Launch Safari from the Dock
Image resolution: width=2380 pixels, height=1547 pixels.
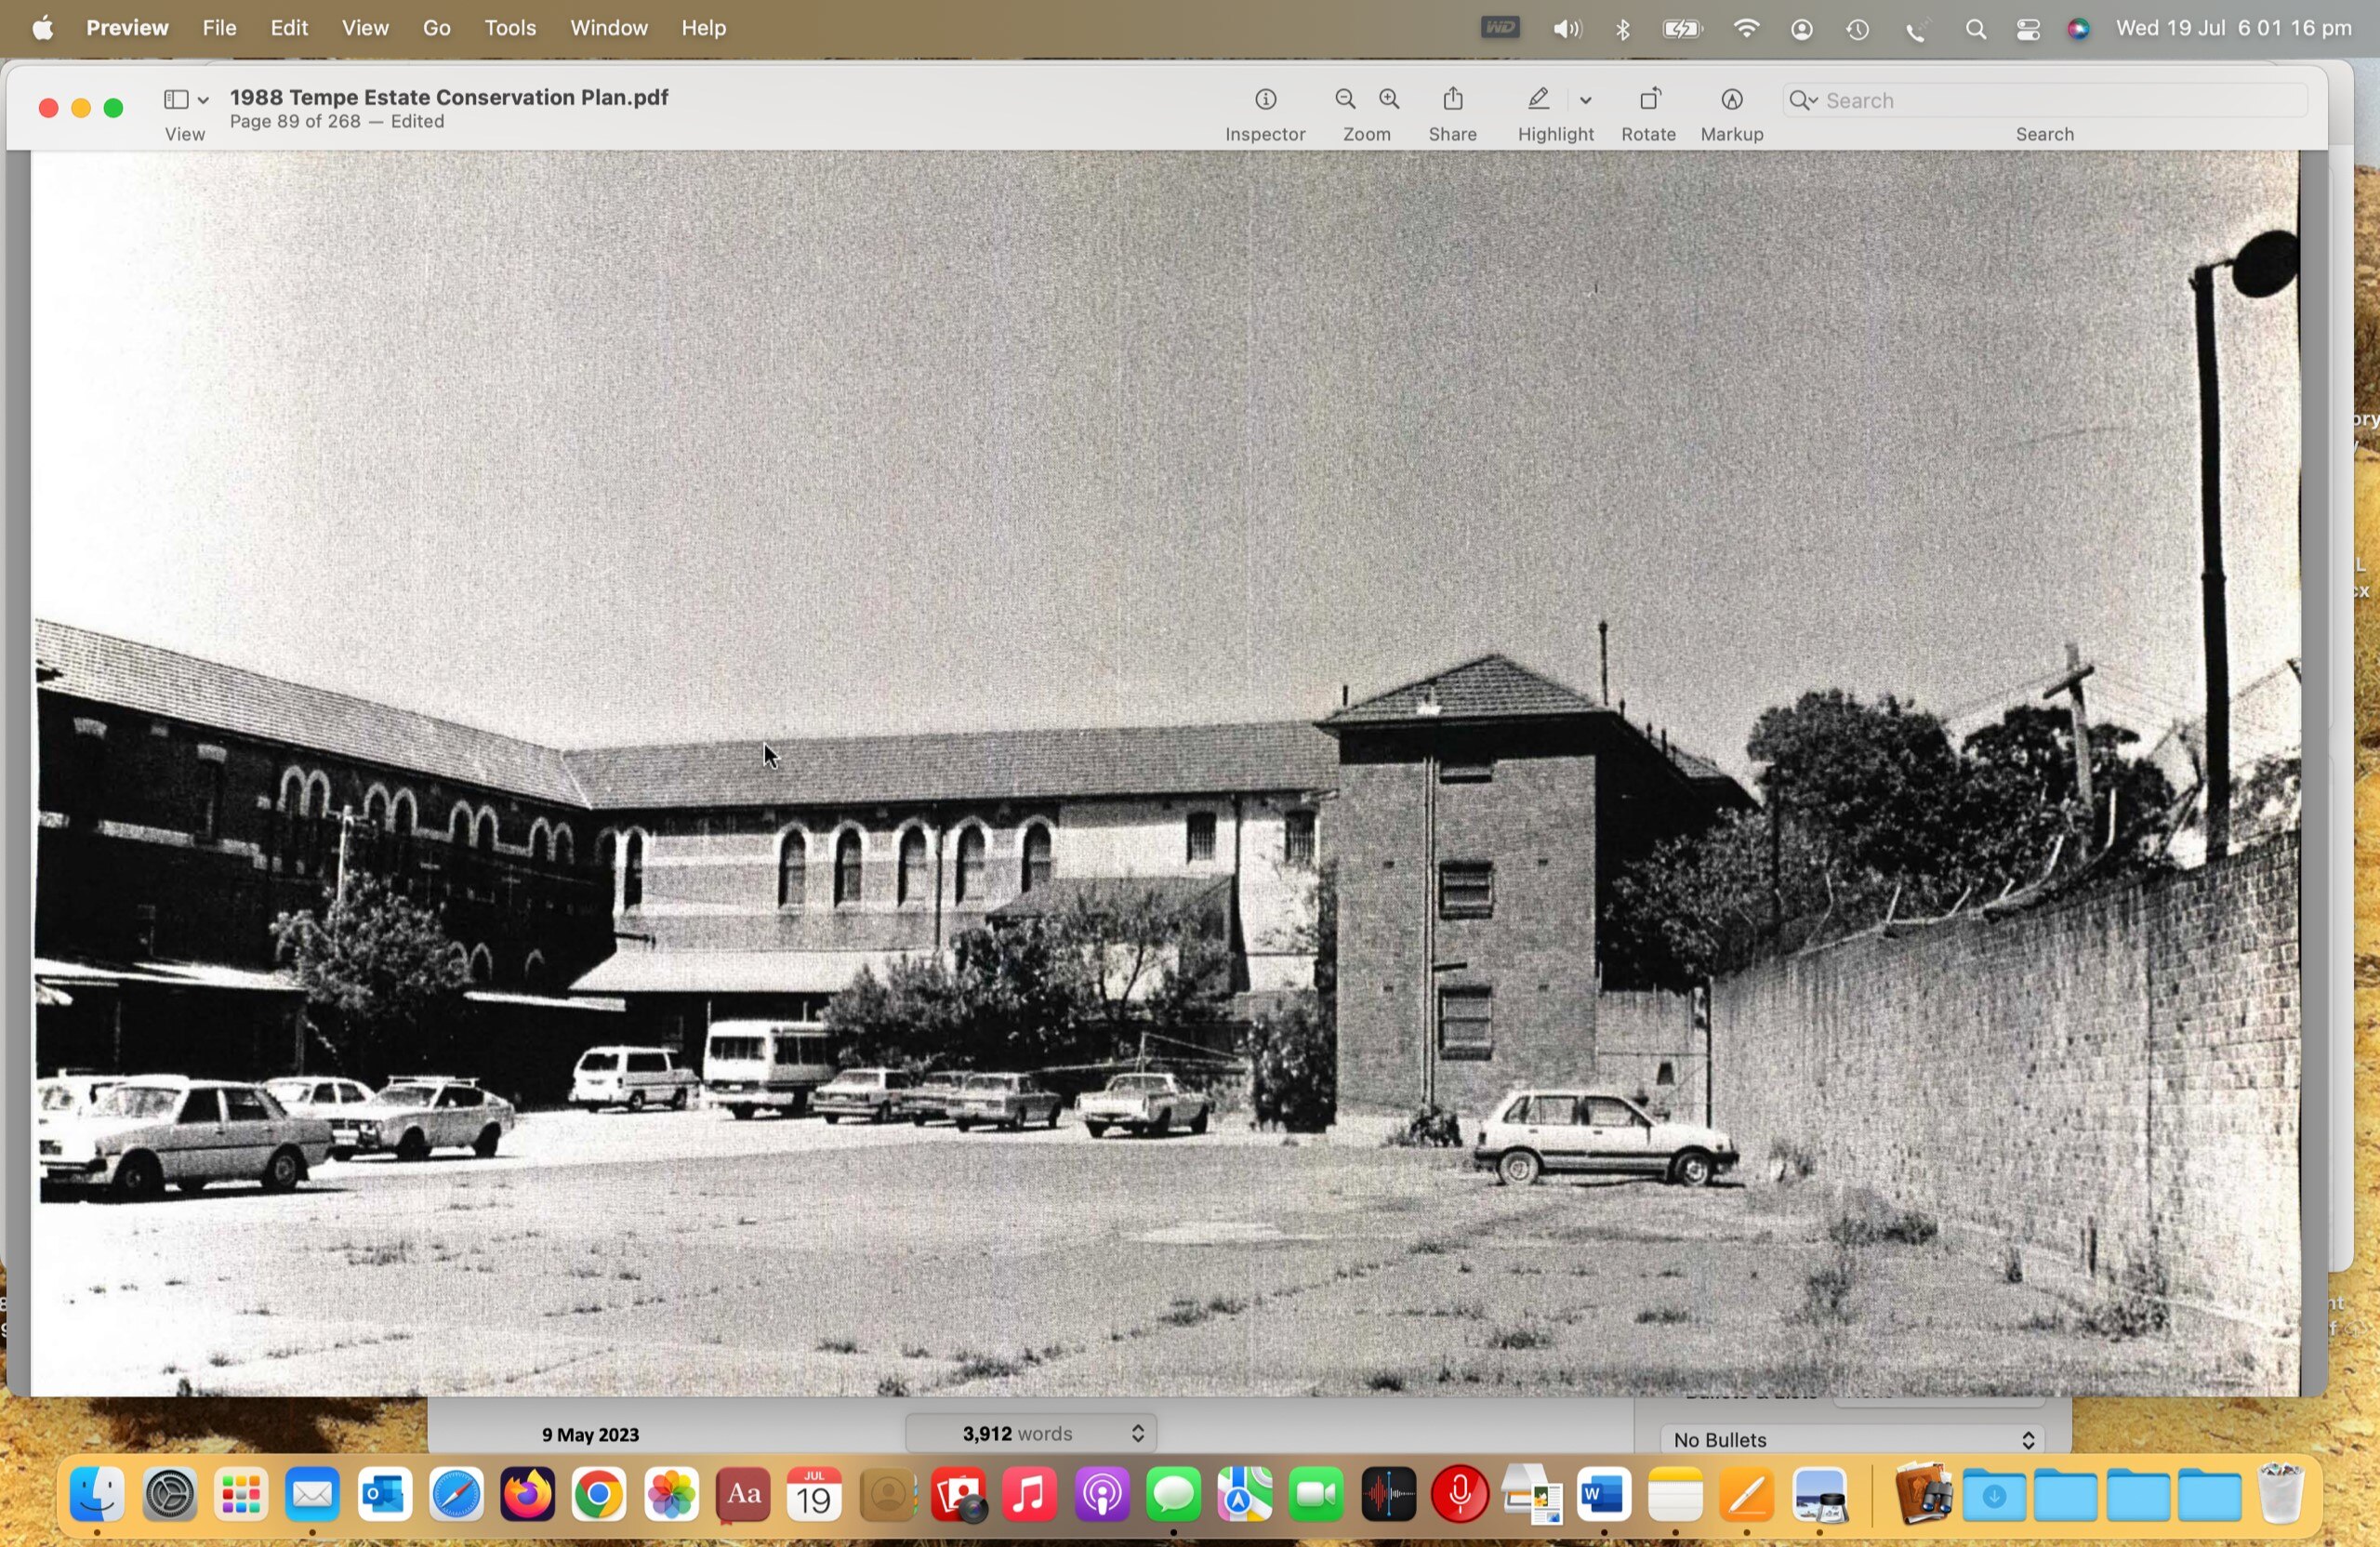[x=457, y=1495]
